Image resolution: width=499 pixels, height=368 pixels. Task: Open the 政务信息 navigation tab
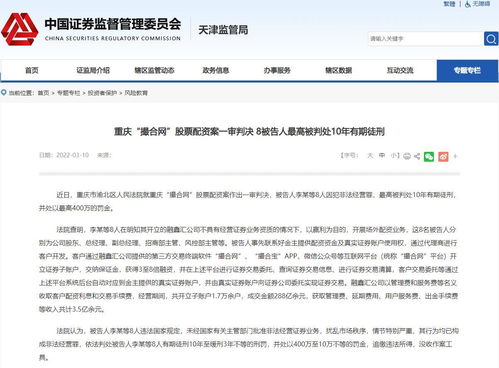[x=216, y=70]
